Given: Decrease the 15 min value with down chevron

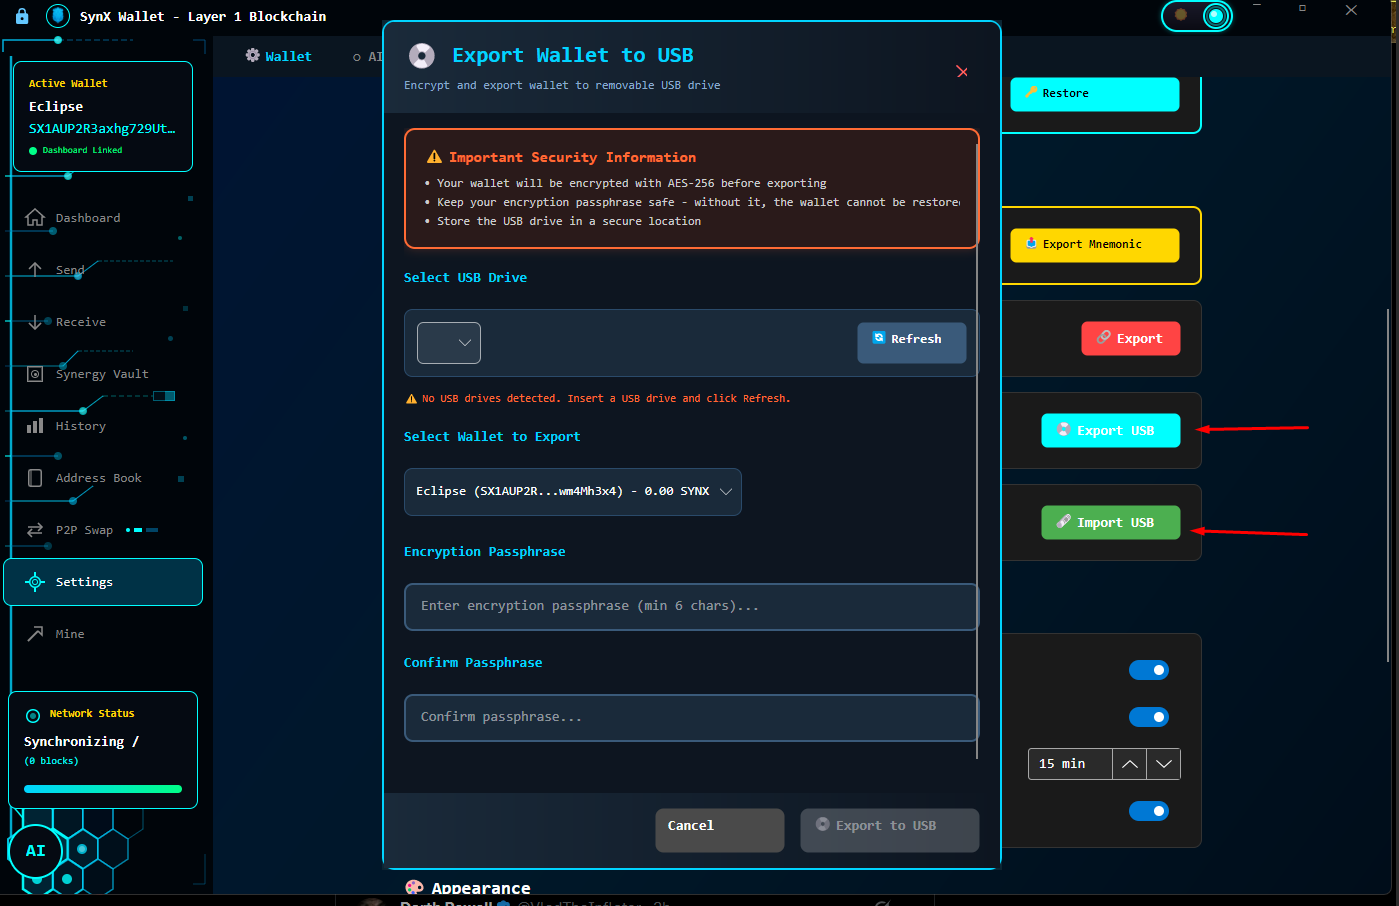Looking at the screenshot, I should point(1164,764).
